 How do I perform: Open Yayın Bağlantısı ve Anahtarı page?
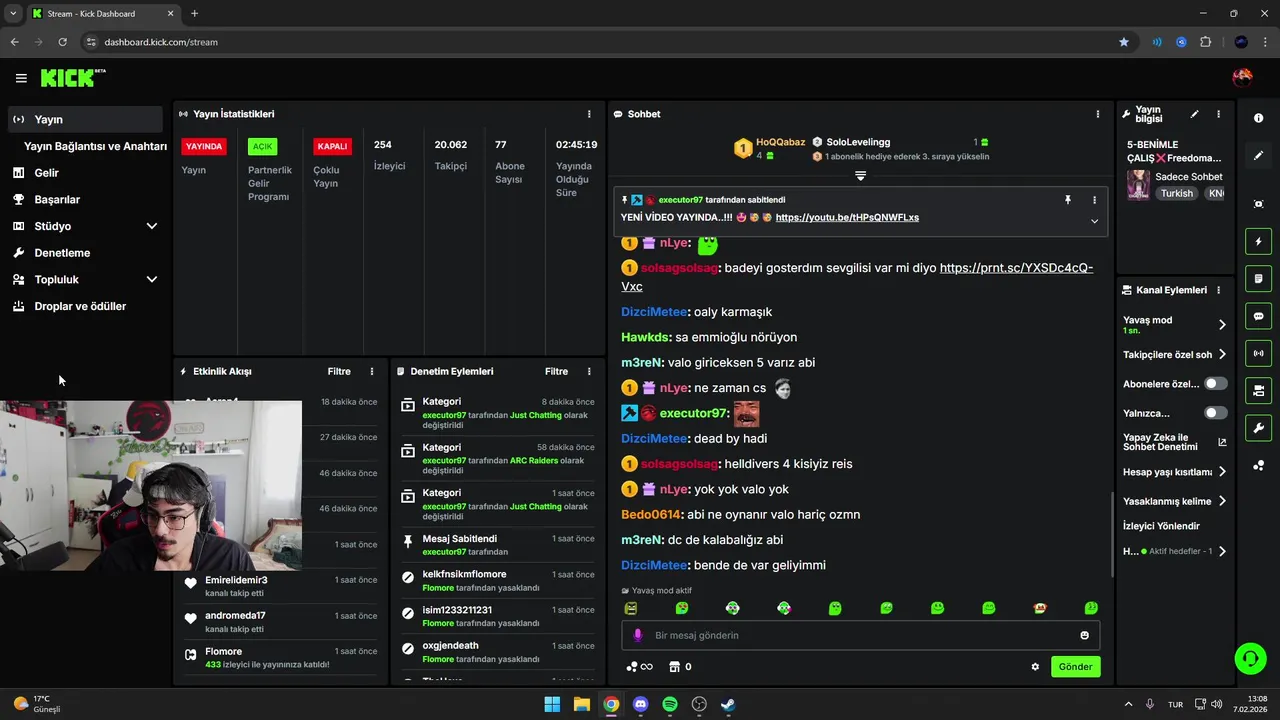[95, 146]
